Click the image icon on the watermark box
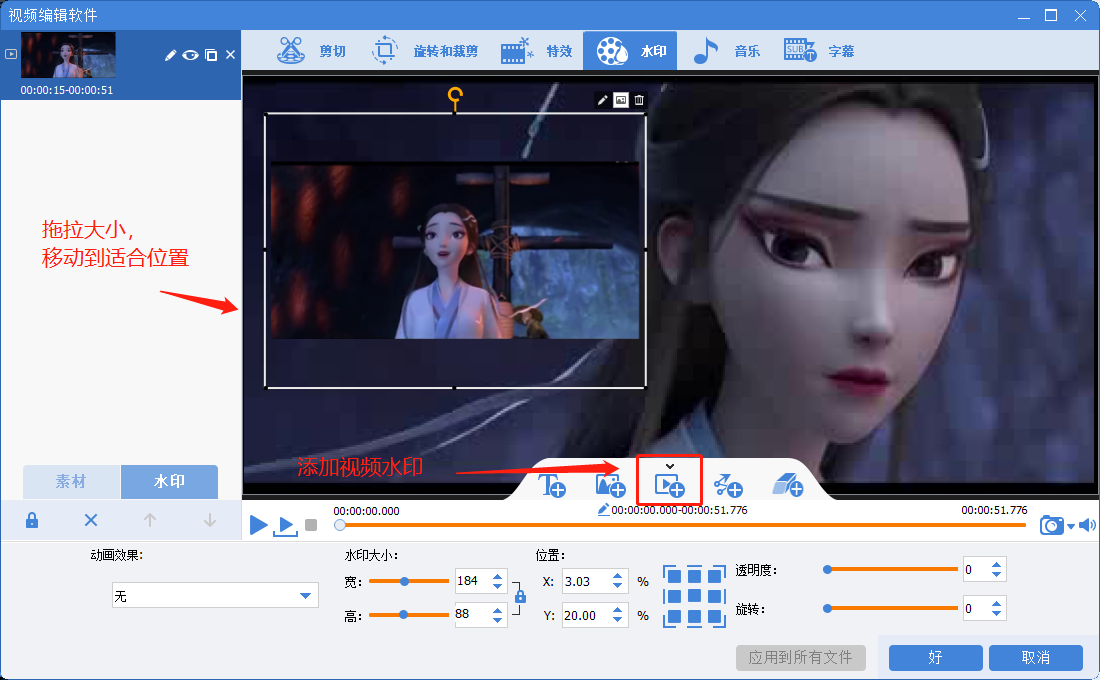1100x680 pixels. tap(621, 100)
